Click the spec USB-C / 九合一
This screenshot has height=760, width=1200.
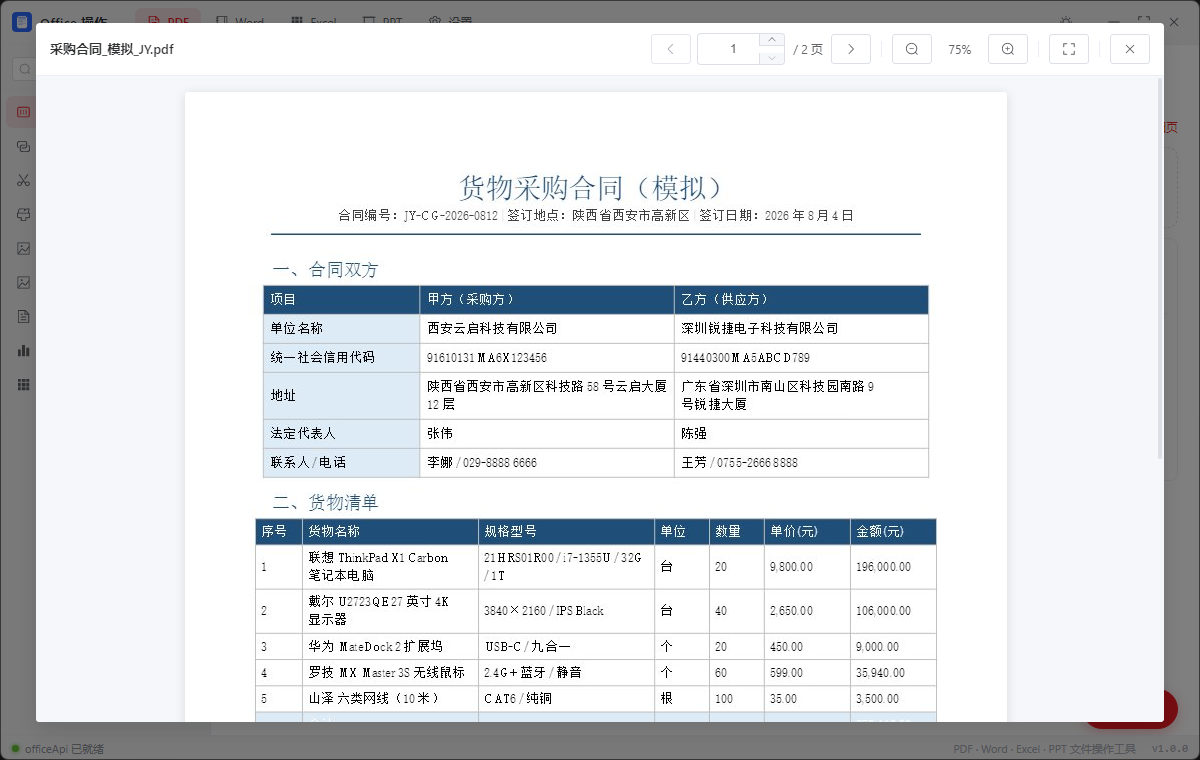pos(527,647)
